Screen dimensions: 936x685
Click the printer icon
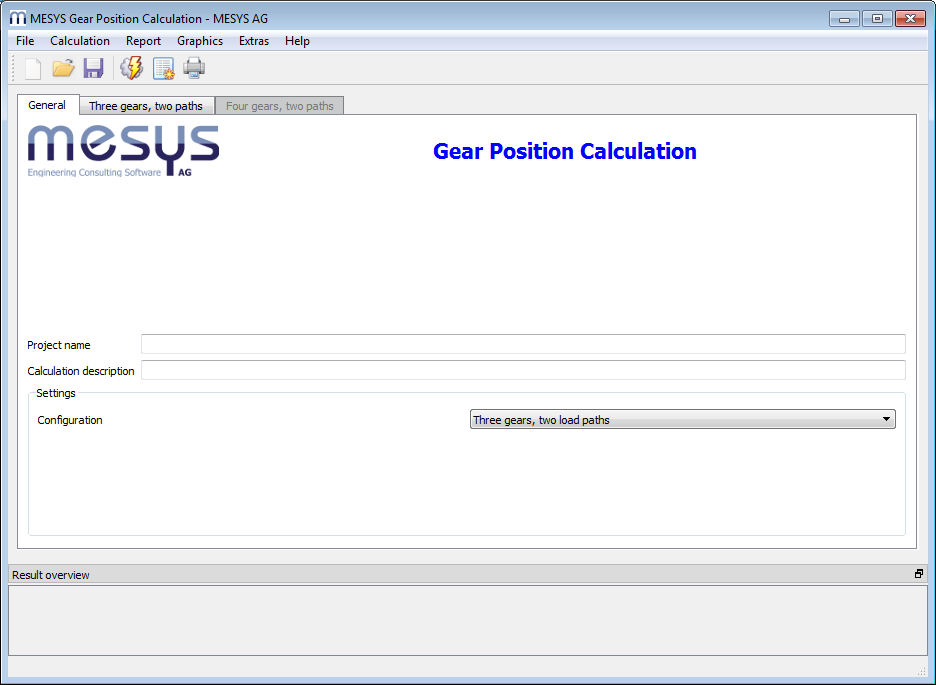pyautogui.click(x=194, y=68)
